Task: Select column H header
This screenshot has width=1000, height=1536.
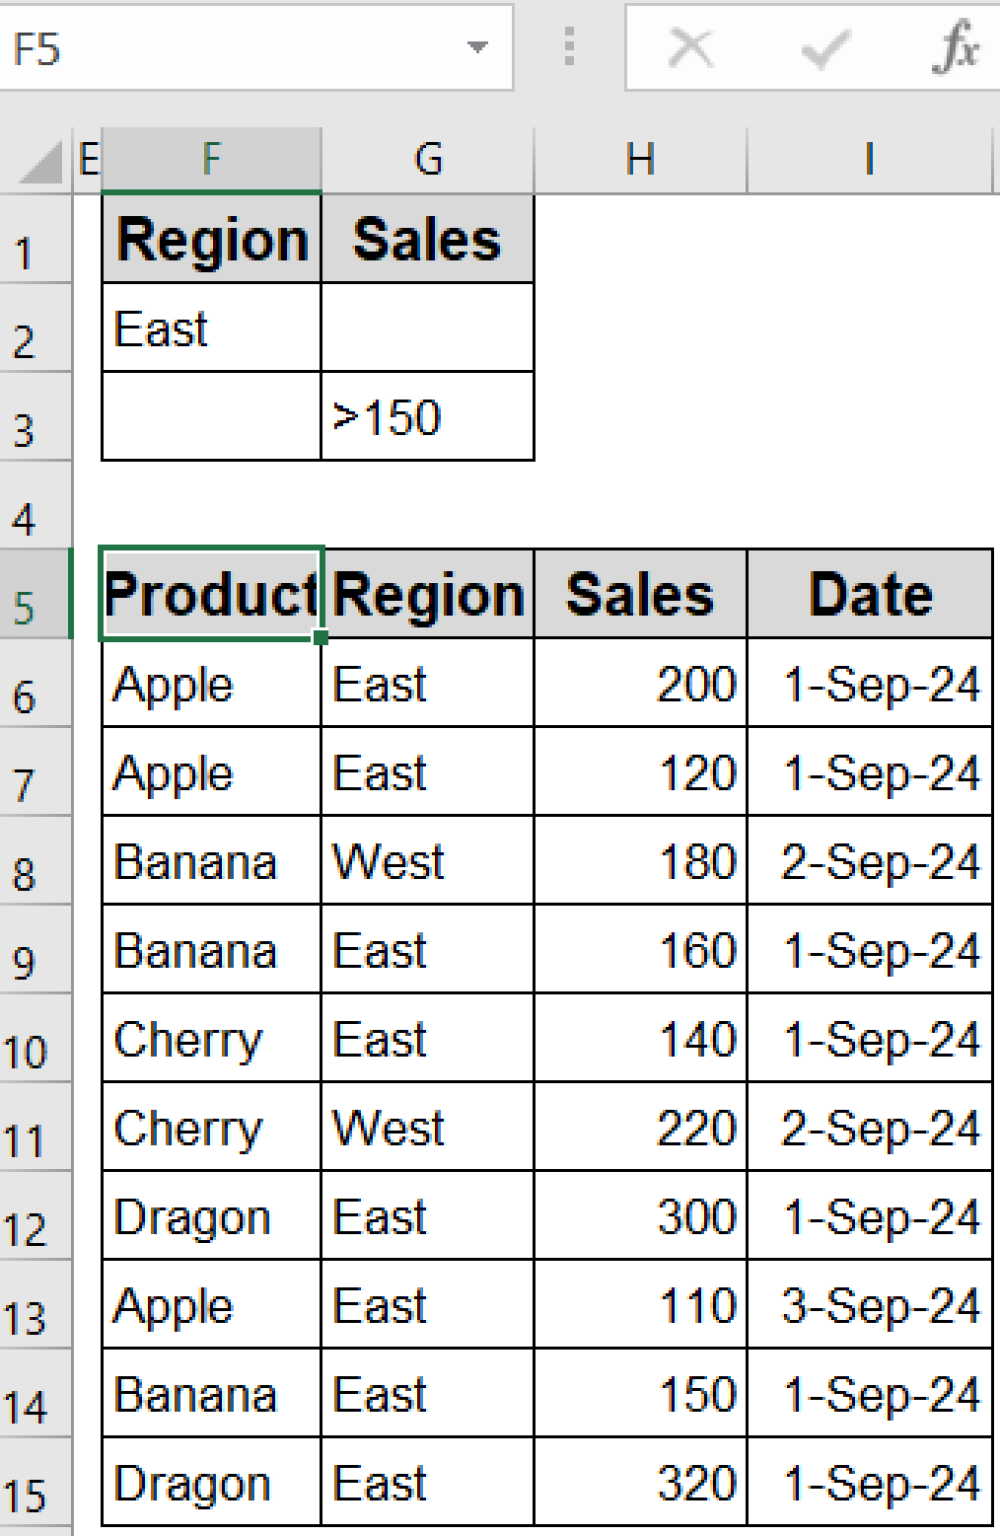Action: point(640,159)
